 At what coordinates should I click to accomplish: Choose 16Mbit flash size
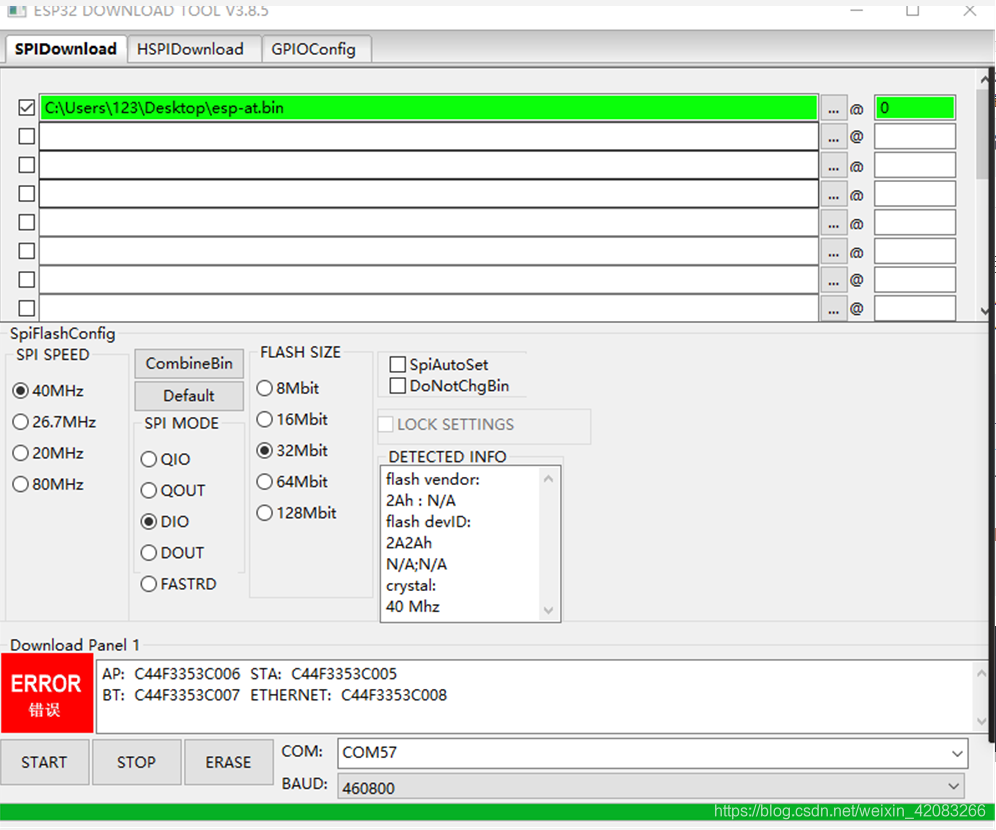(292, 419)
